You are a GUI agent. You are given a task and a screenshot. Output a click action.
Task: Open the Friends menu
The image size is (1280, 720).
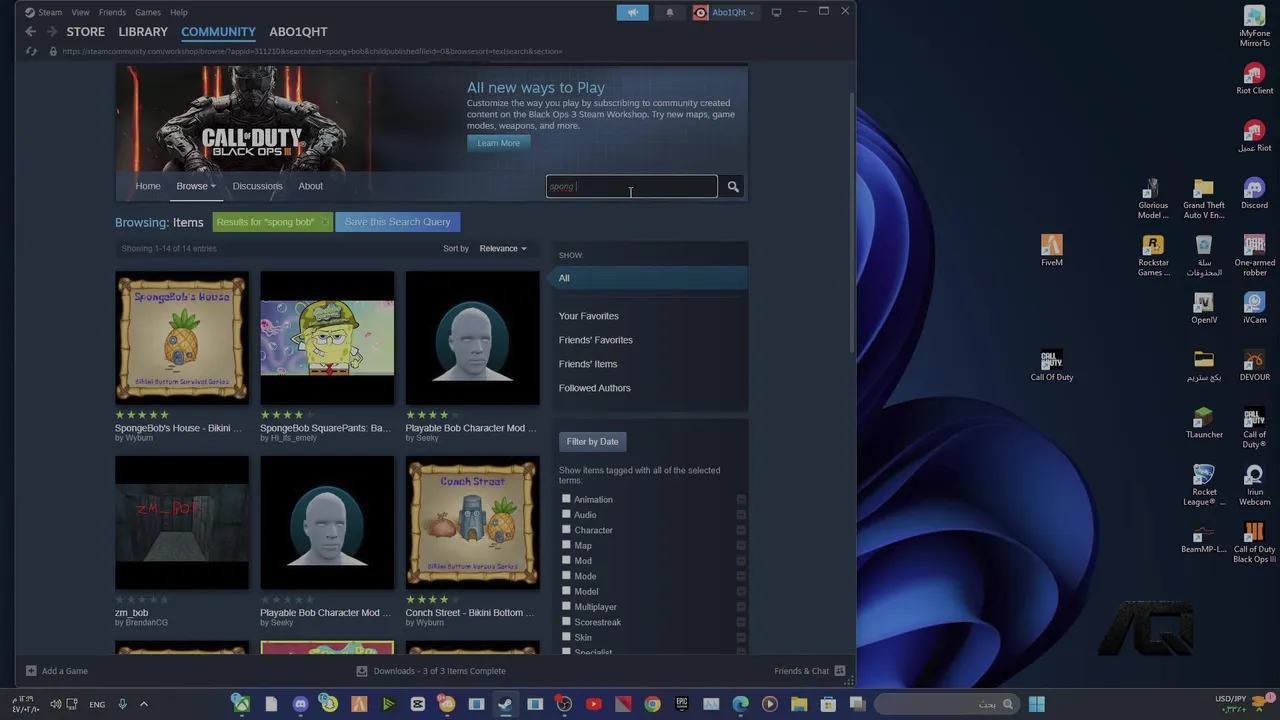coord(112,12)
